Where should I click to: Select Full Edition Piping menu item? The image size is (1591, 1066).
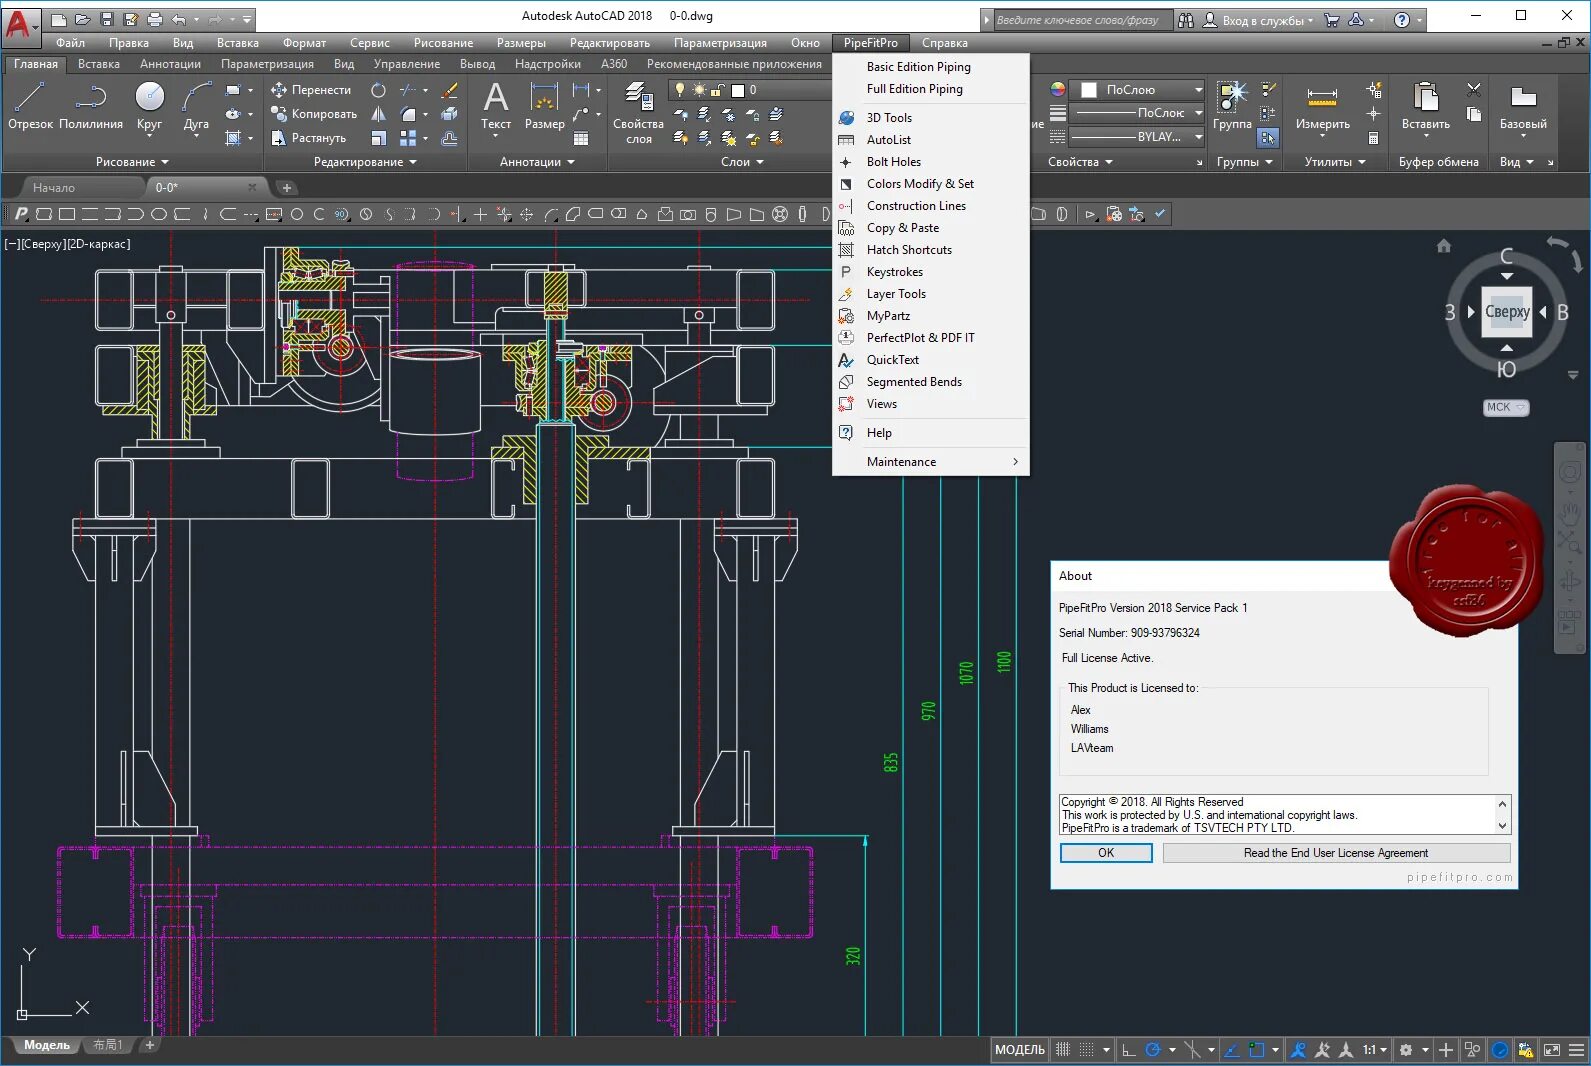coord(914,89)
